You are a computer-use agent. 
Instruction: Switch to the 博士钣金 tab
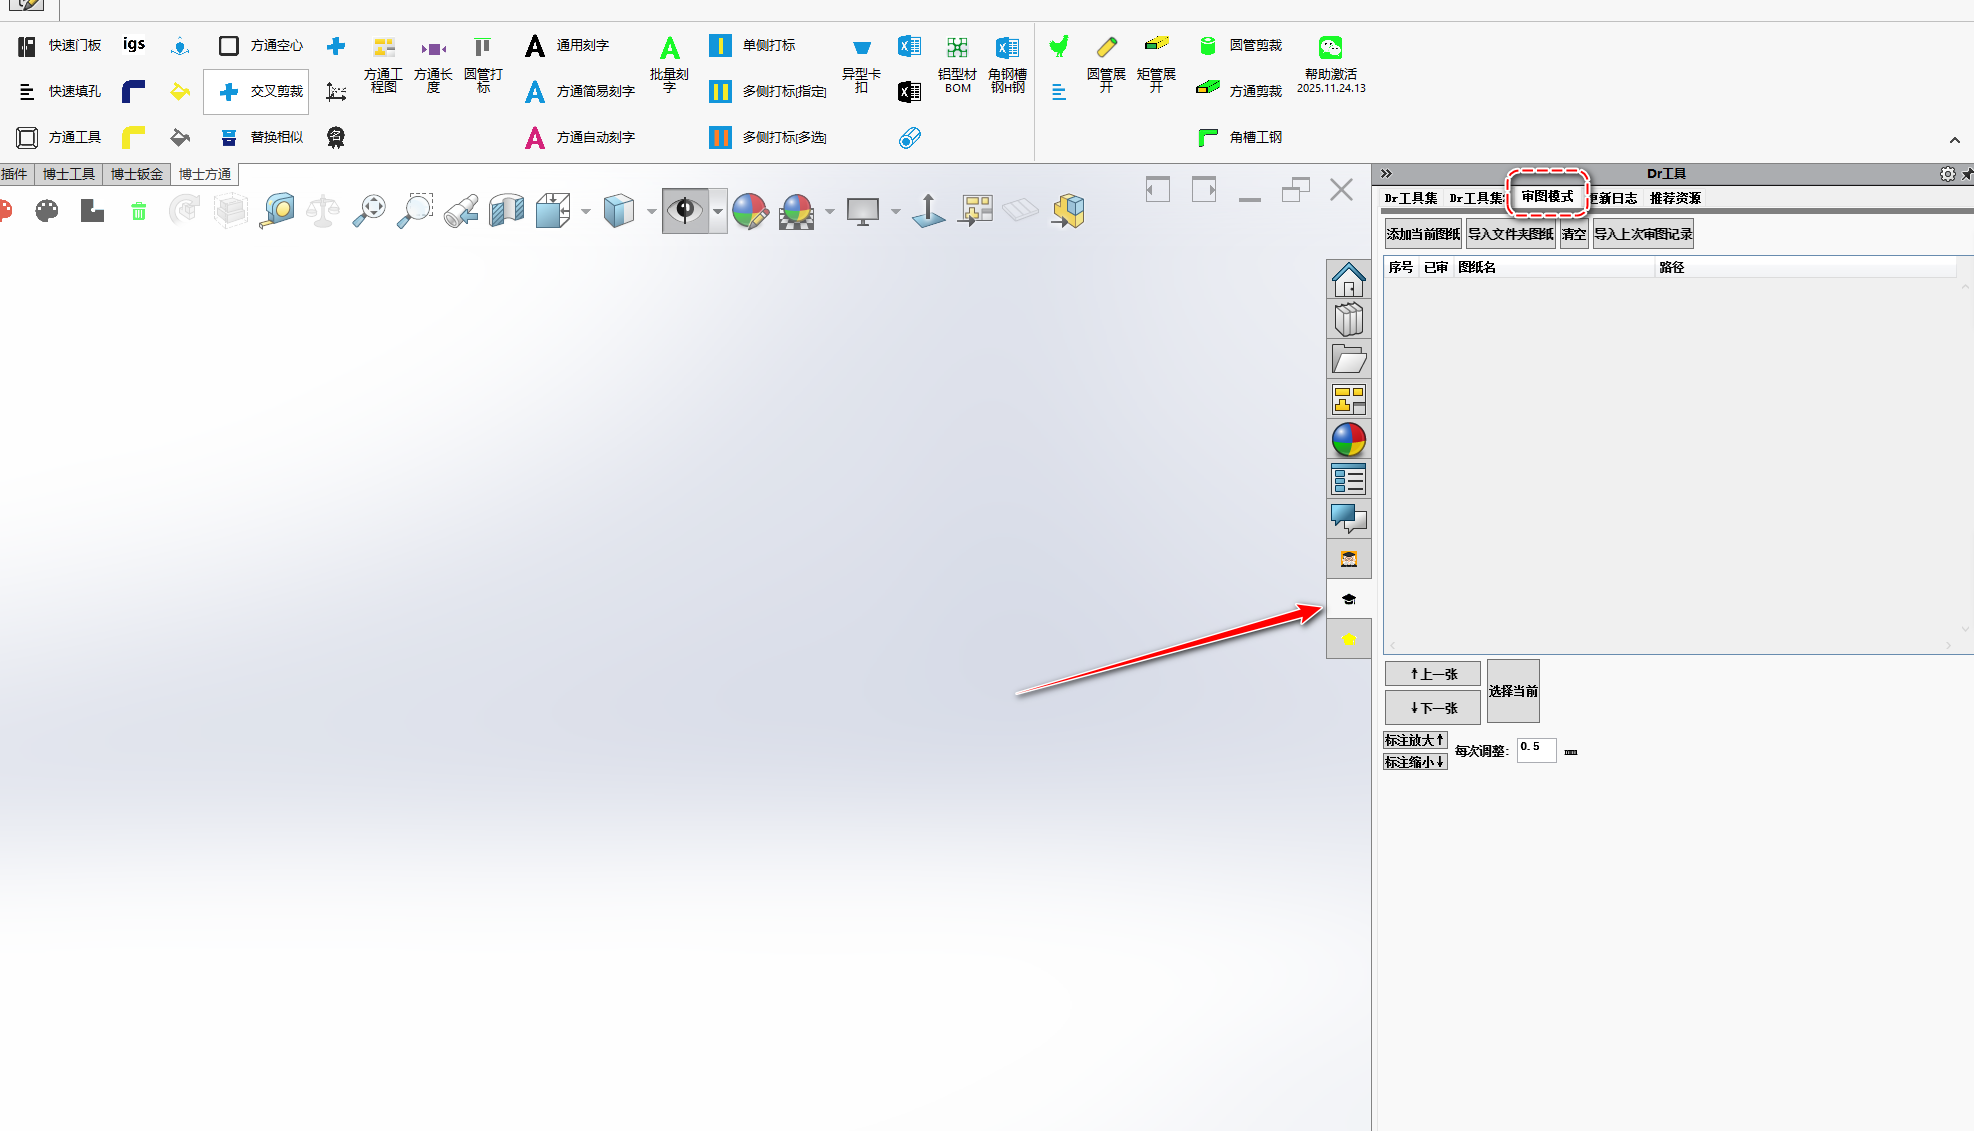point(136,174)
